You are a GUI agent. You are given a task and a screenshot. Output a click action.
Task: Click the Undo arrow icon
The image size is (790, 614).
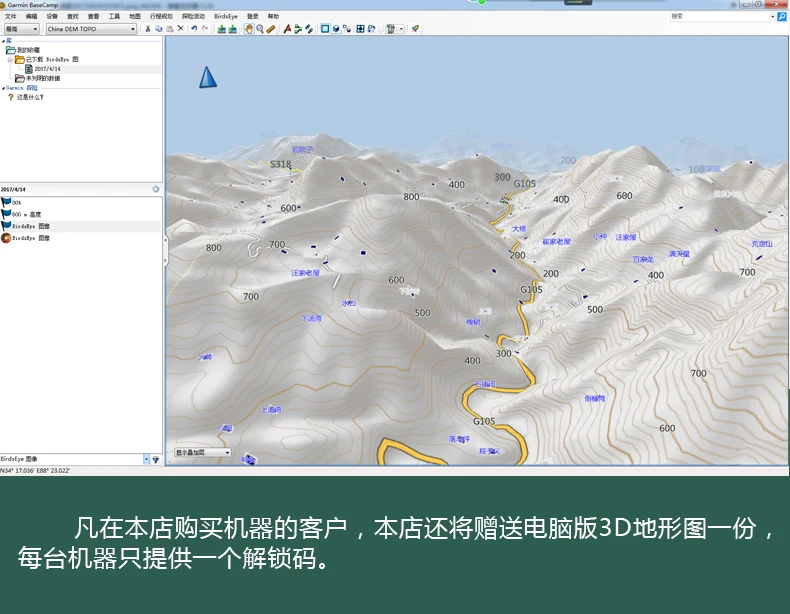(194, 29)
